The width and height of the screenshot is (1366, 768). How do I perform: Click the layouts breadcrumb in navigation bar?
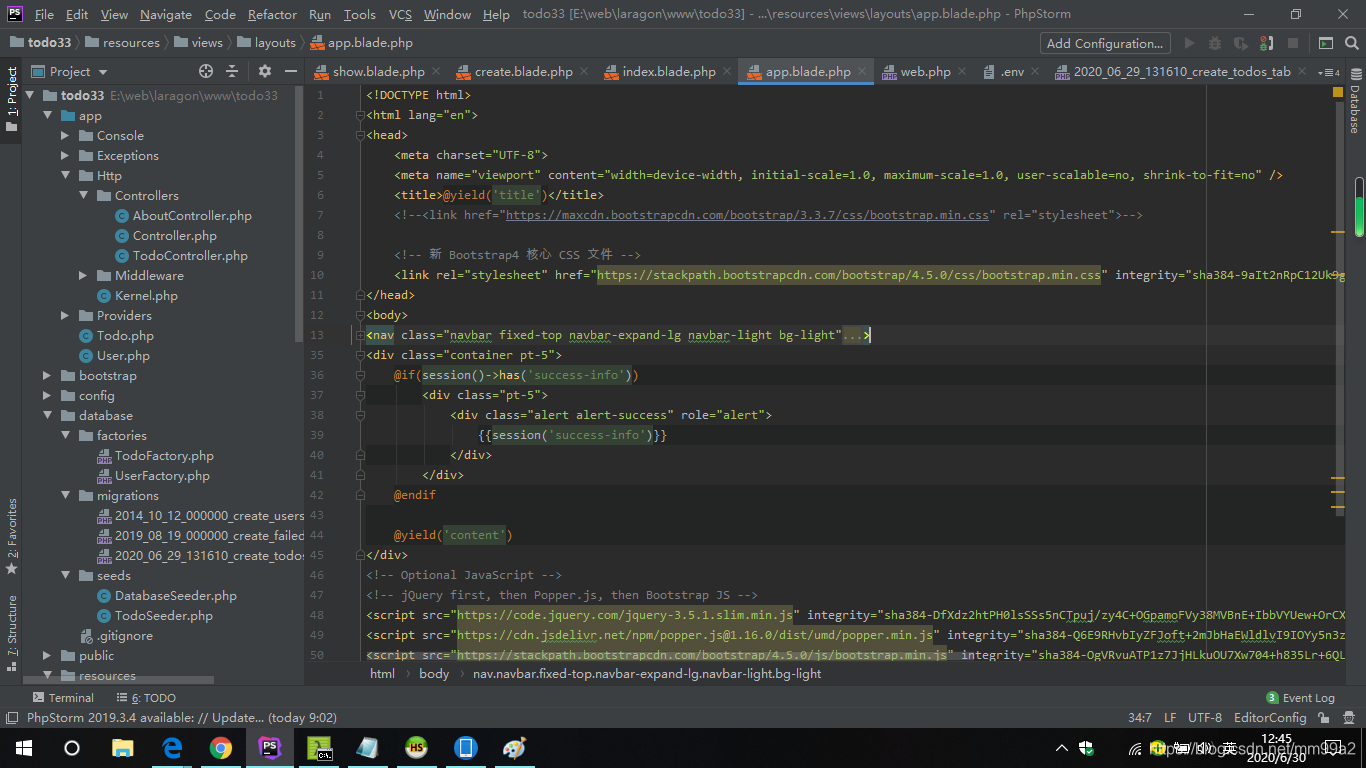(265, 43)
